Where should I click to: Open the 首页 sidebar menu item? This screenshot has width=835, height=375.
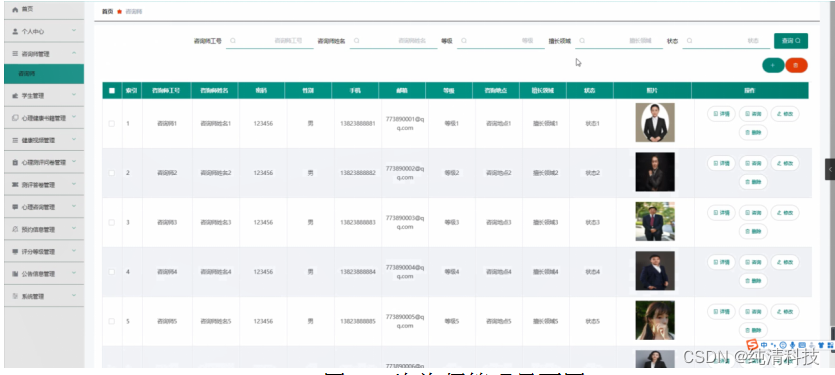tap(44, 10)
